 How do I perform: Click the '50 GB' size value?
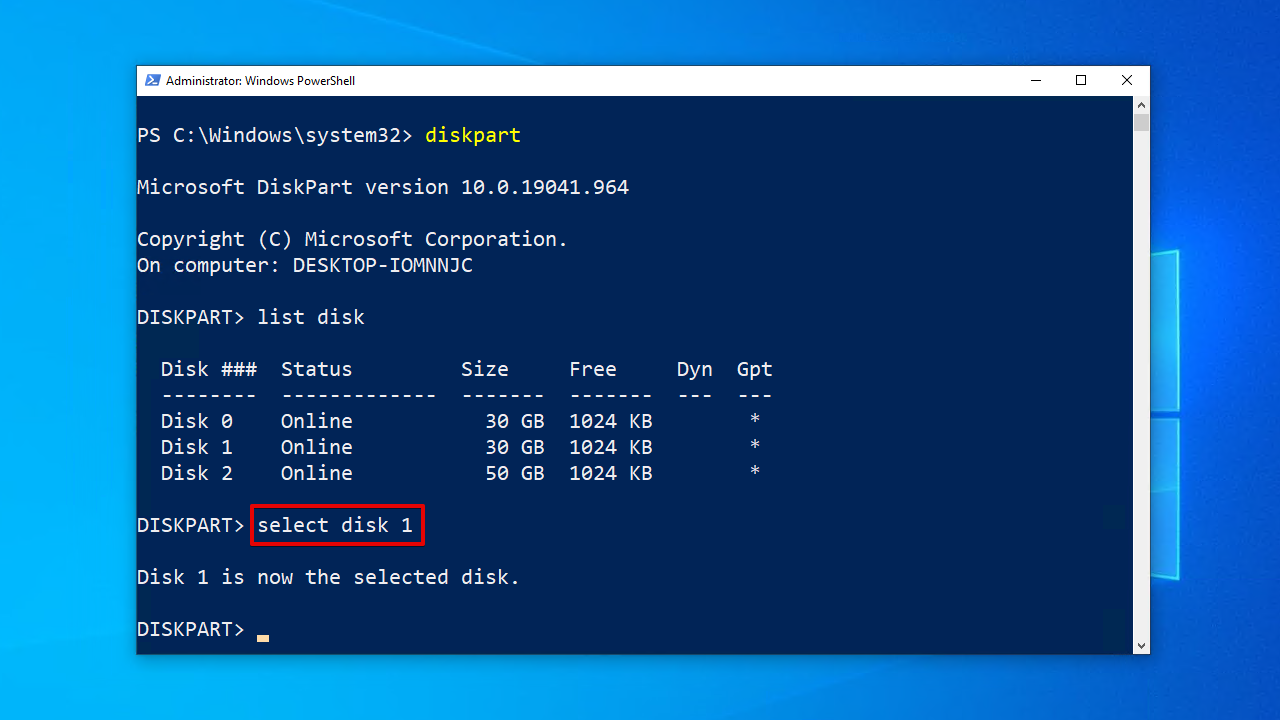point(515,473)
